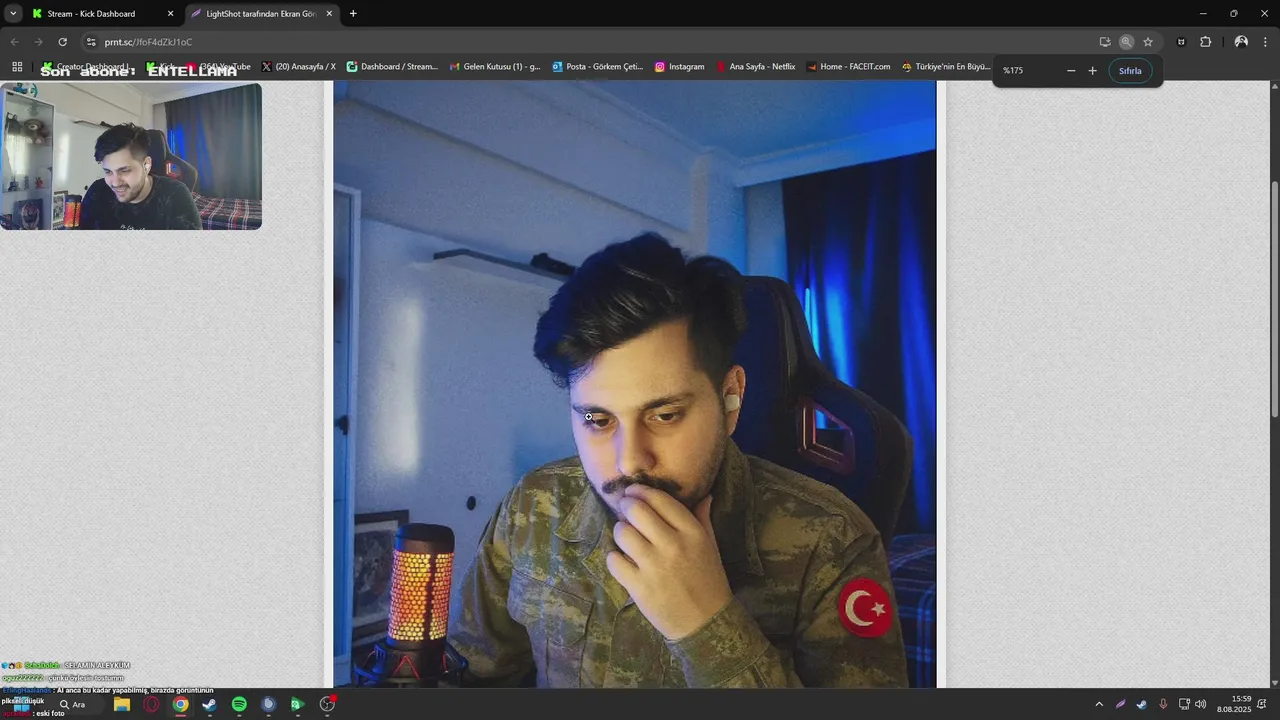The height and width of the screenshot is (720, 1280).
Task: Open a new browser tab
Action: [353, 14]
